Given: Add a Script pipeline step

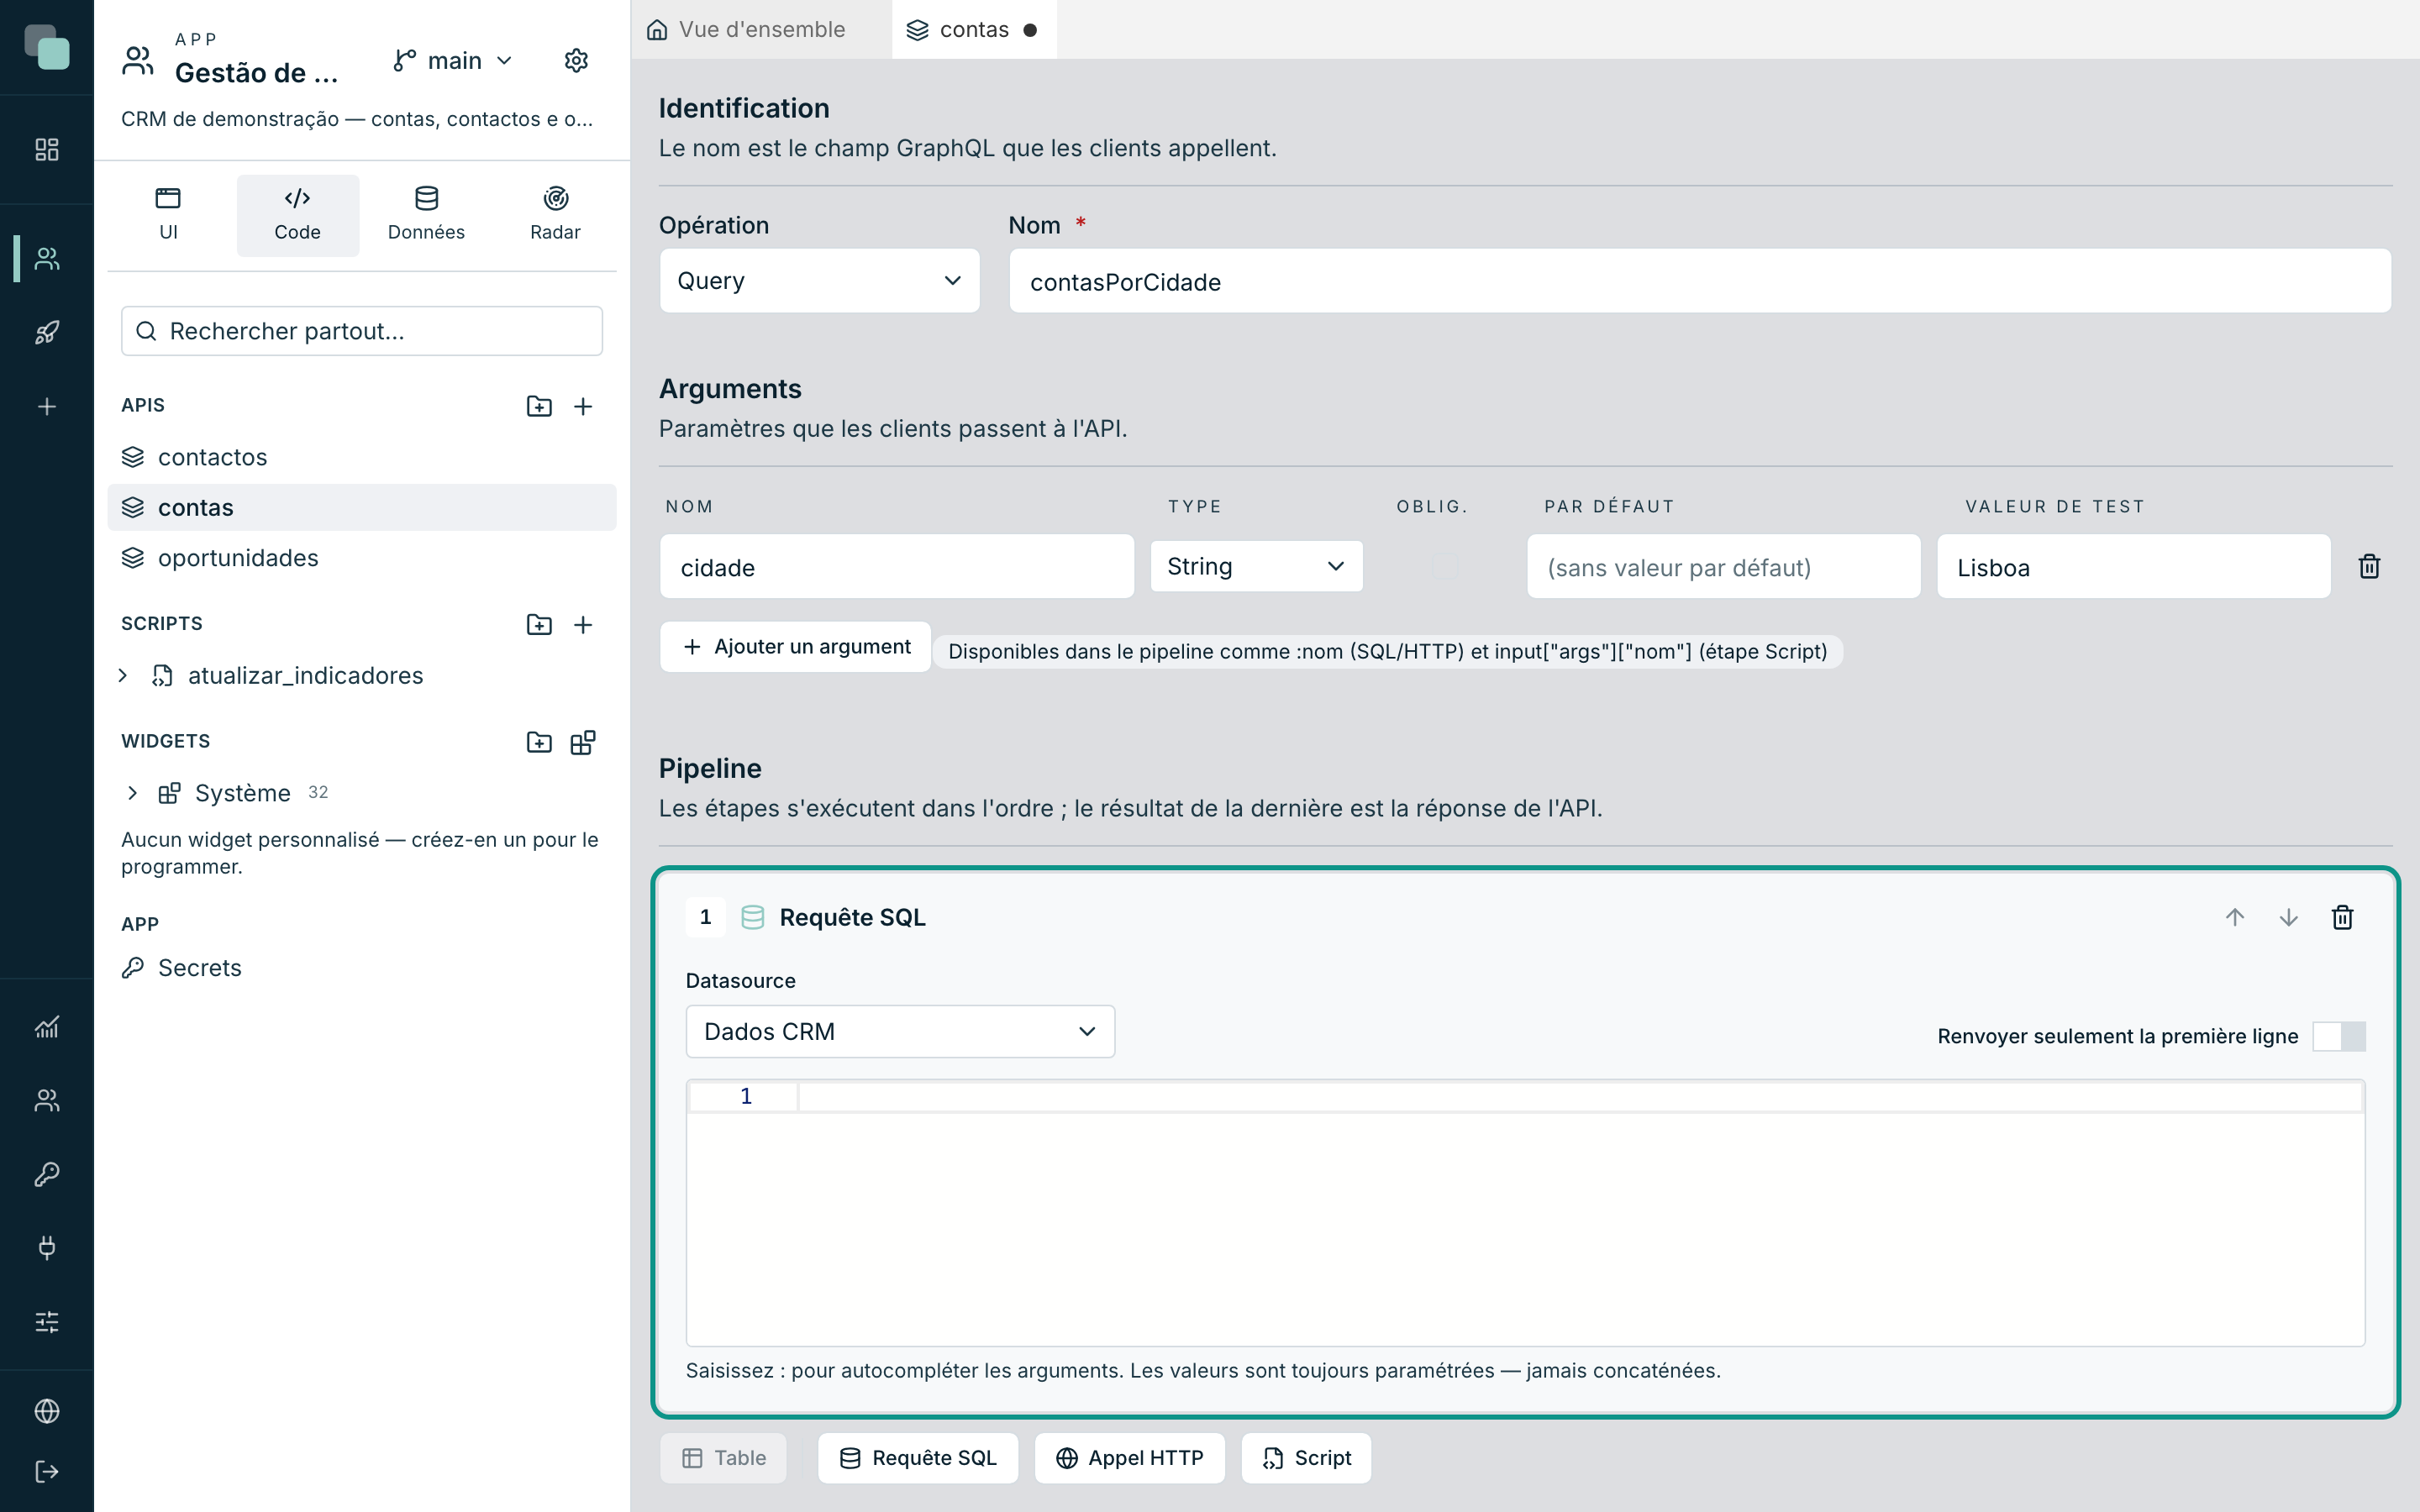Looking at the screenshot, I should coord(1306,1458).
